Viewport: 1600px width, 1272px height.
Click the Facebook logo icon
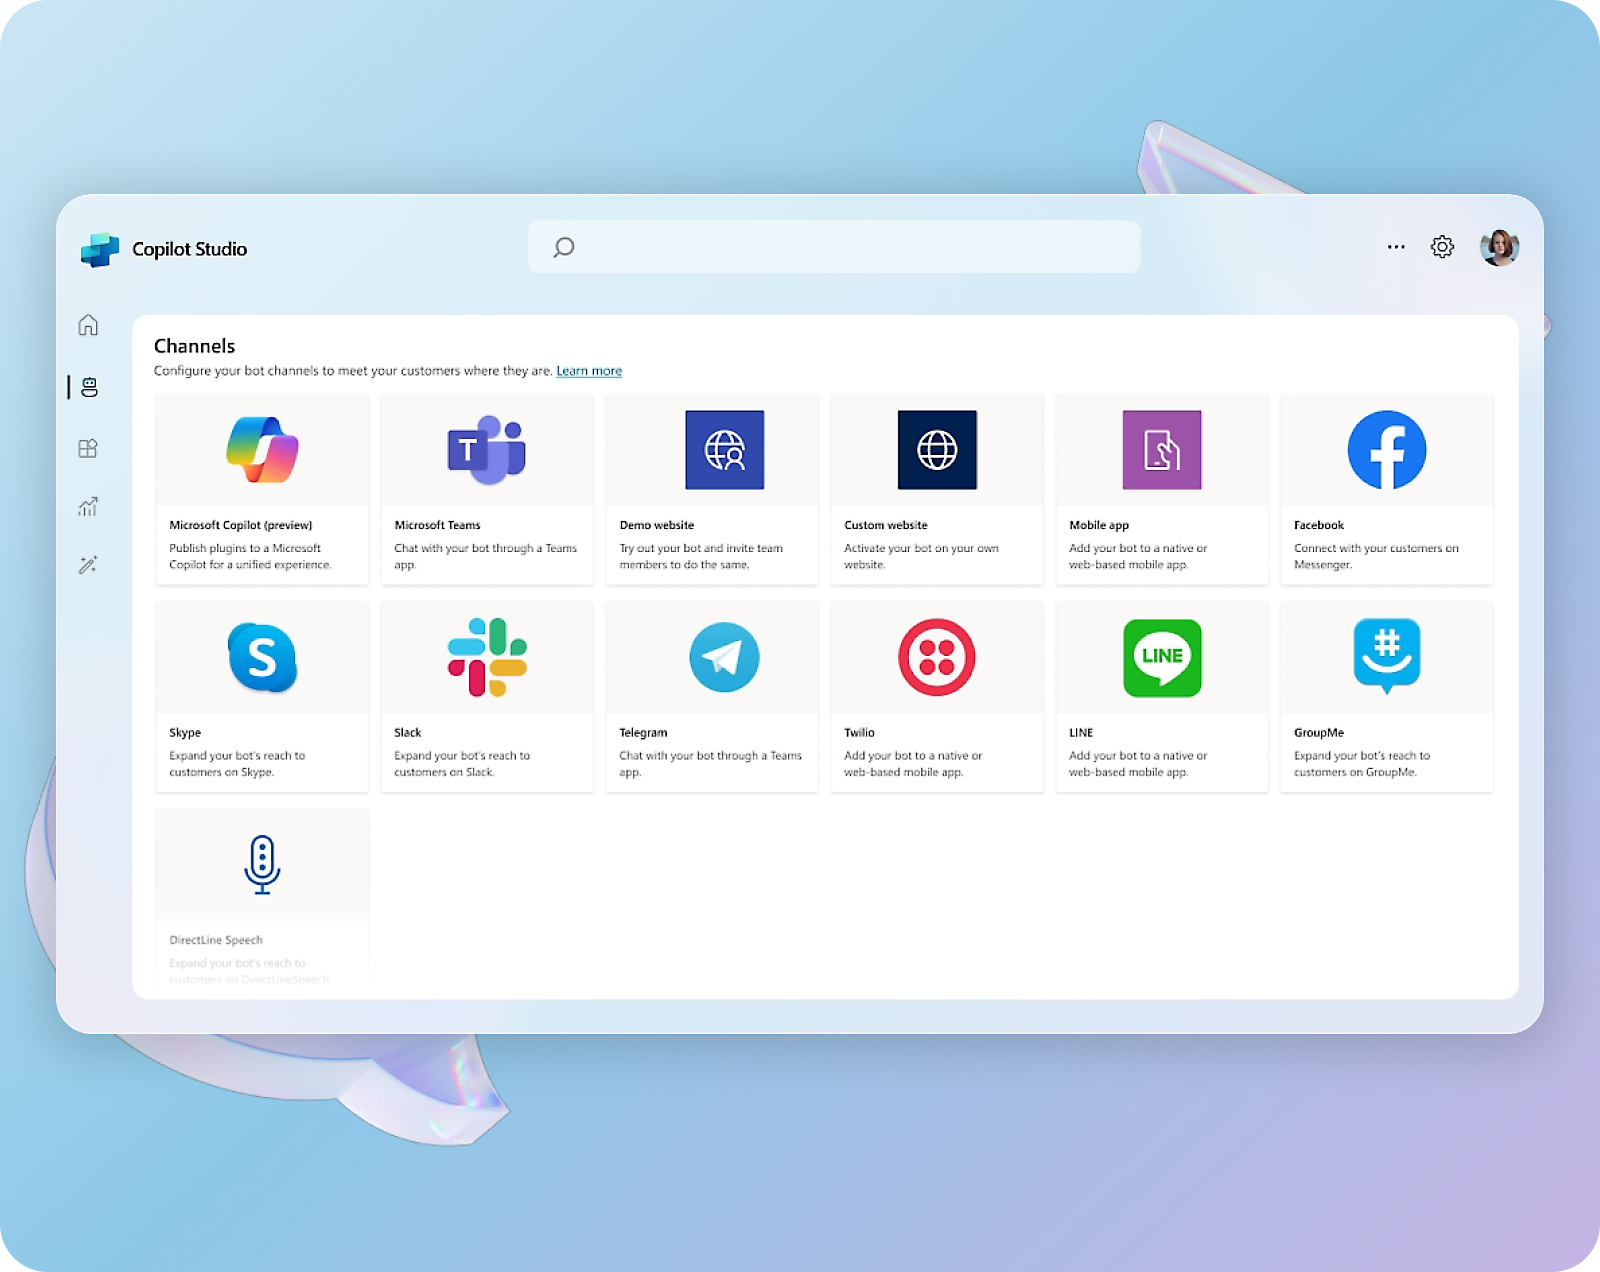[x=1387, y=450]
